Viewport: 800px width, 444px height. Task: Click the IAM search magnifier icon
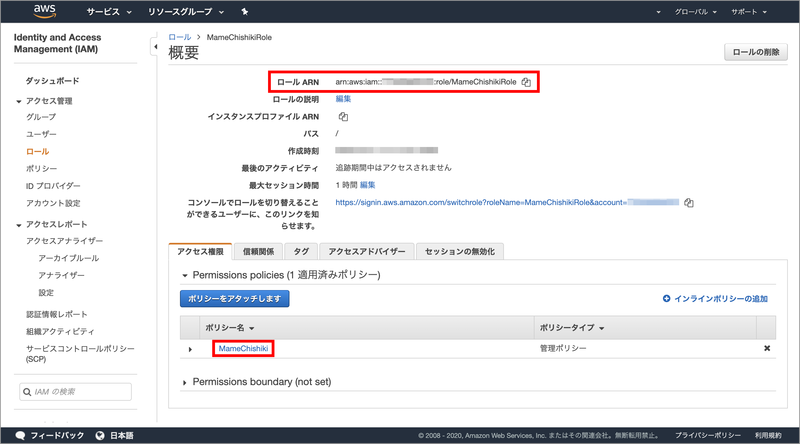pyautogui.click(x=27, y=392)
